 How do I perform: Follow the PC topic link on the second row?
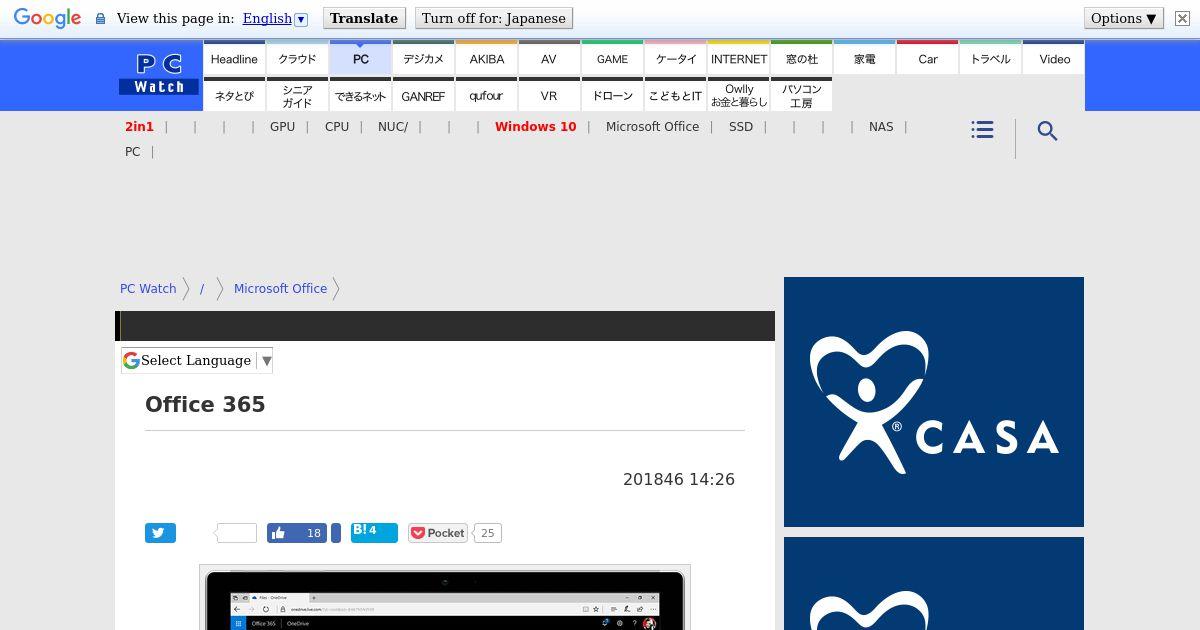pos(132,152)
